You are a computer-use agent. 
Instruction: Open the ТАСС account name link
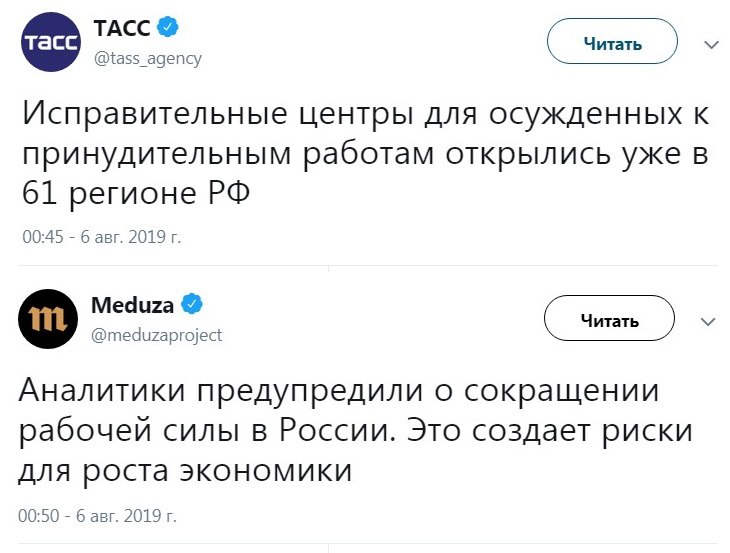pos(122,28)
